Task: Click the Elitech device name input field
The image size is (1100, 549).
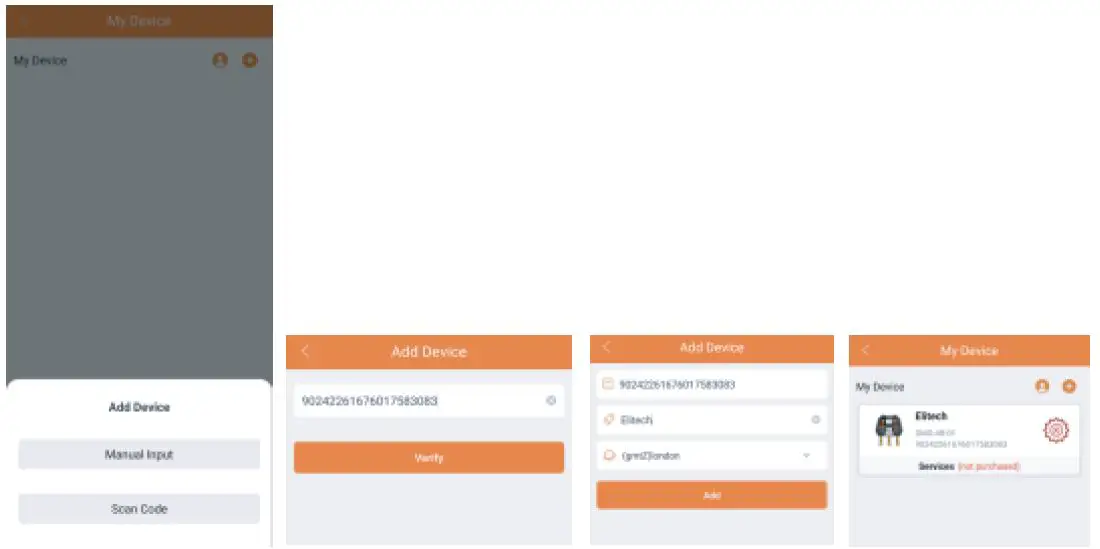Action: pos(711,420)
